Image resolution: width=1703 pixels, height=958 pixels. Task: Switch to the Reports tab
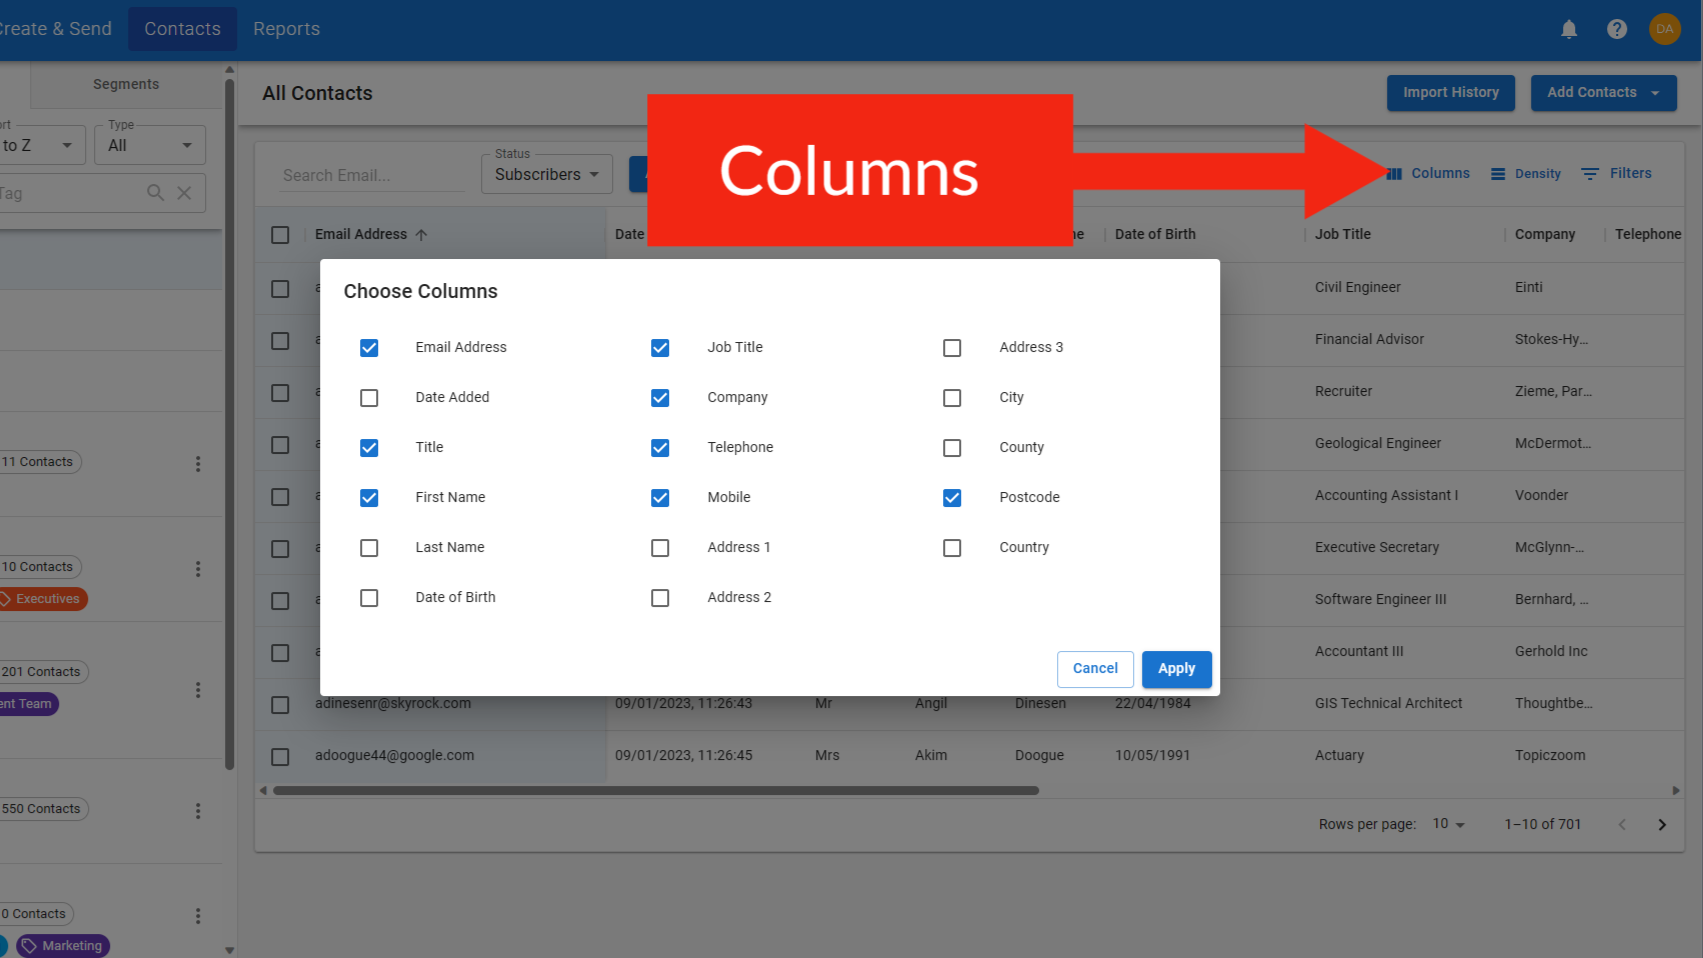tap(286, 29)
